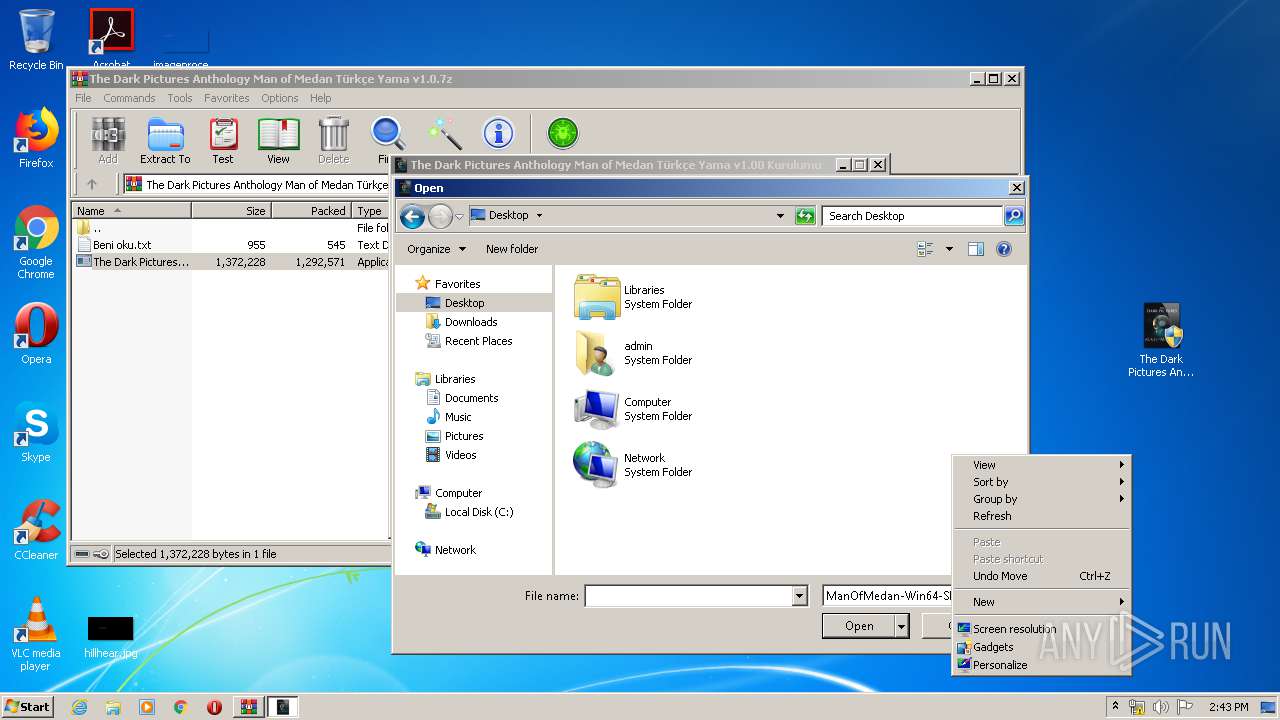Sort by the Size column header
Viewport: 1280px width, 720px height.
click(x=231, y=211)
